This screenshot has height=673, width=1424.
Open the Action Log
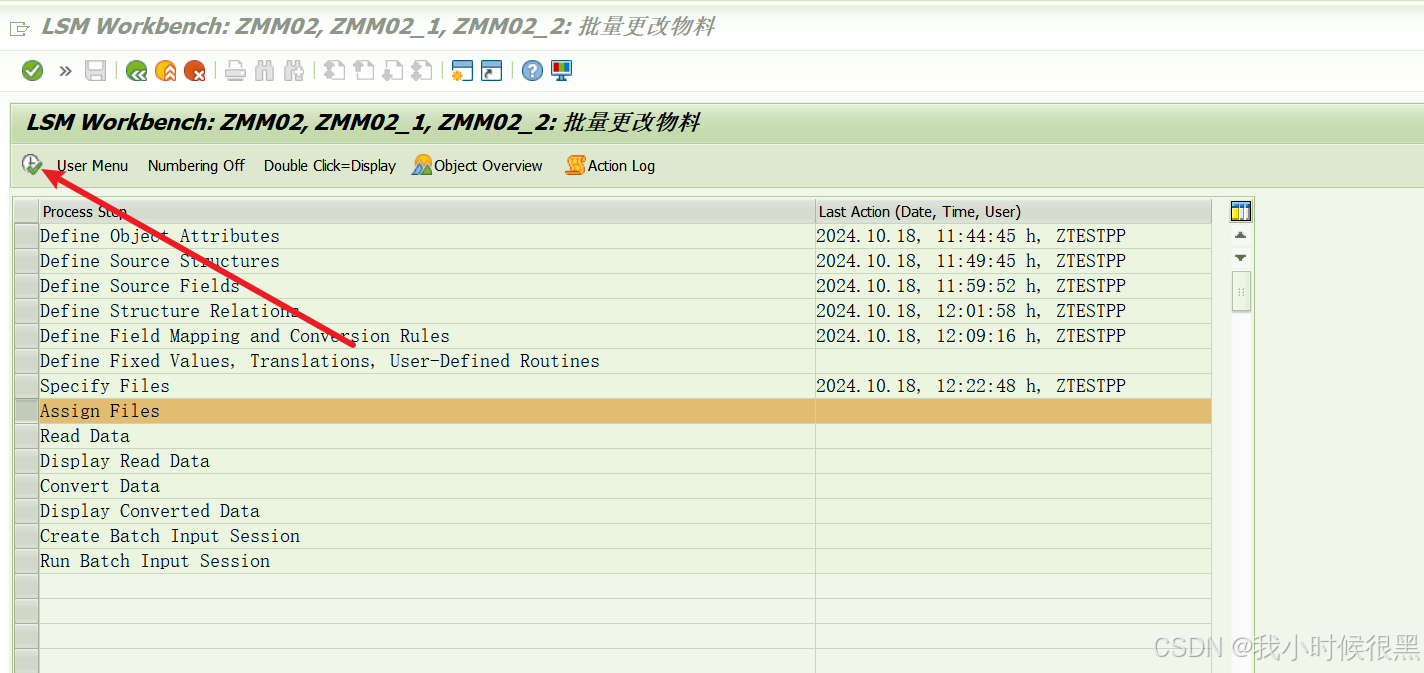pos(610,166)
